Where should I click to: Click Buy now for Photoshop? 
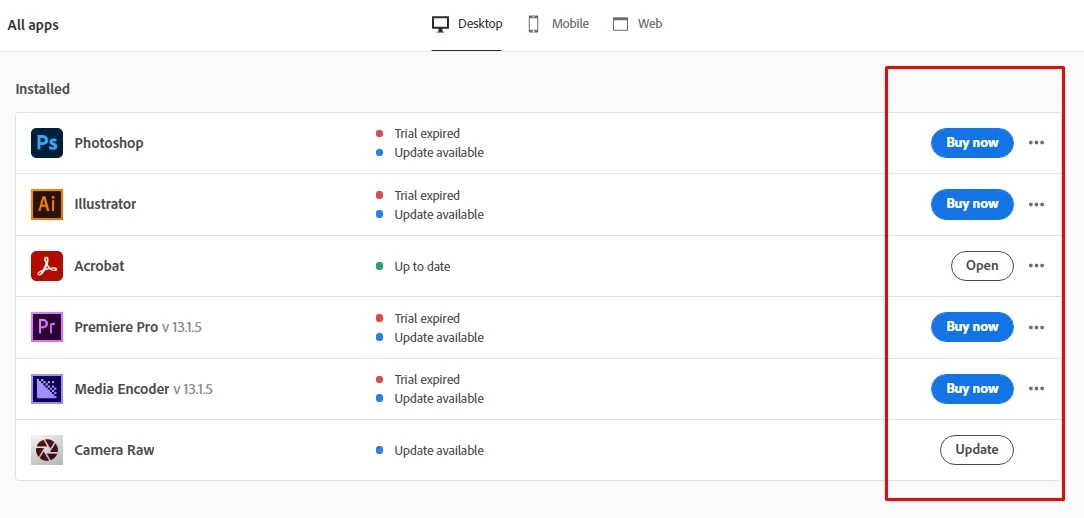pyautogui.click(x=972, y=143)
